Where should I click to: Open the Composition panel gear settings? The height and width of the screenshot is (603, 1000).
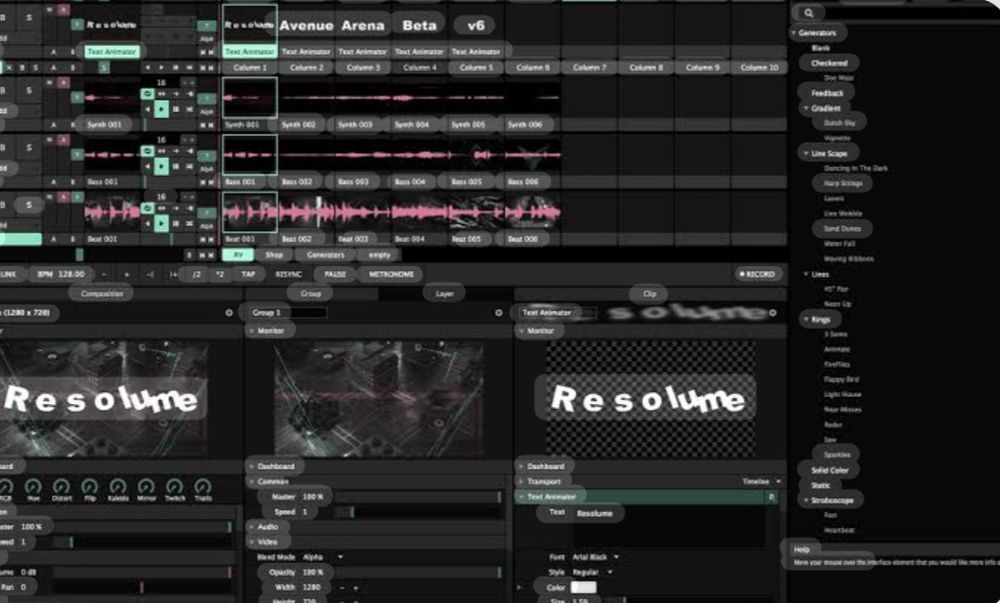tap(229, 313)
